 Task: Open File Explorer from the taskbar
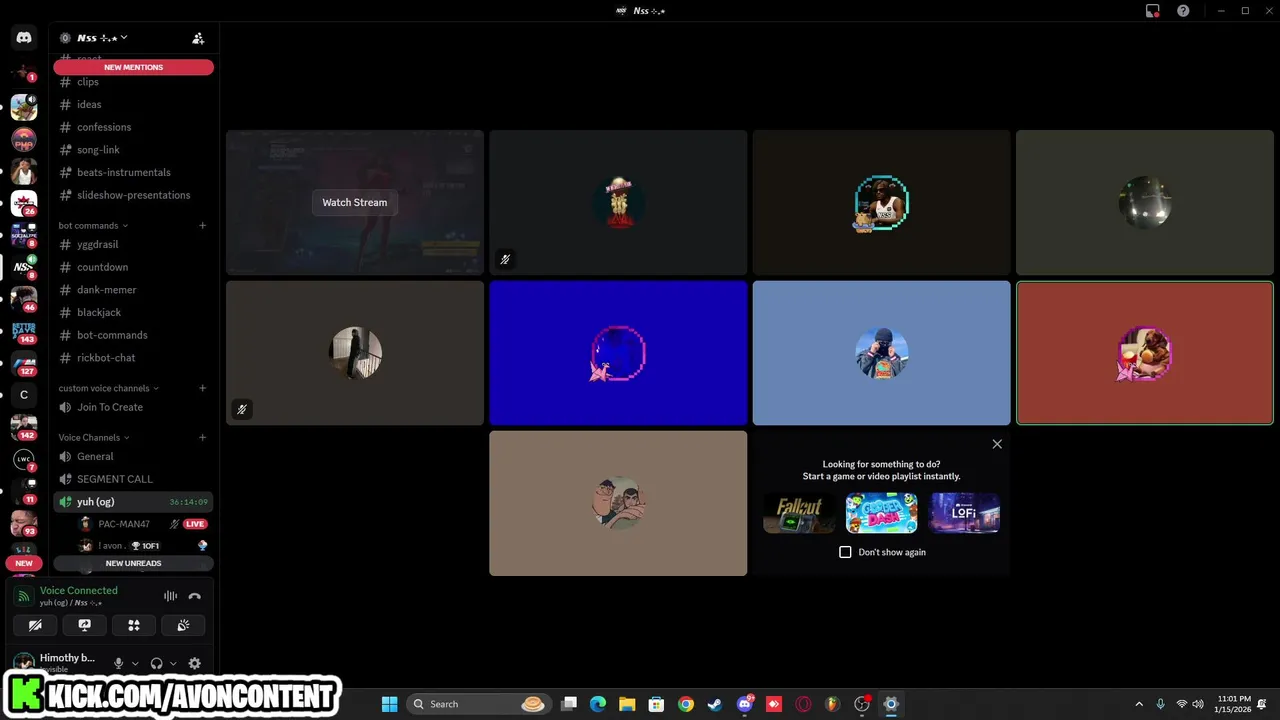click(627, 704)
